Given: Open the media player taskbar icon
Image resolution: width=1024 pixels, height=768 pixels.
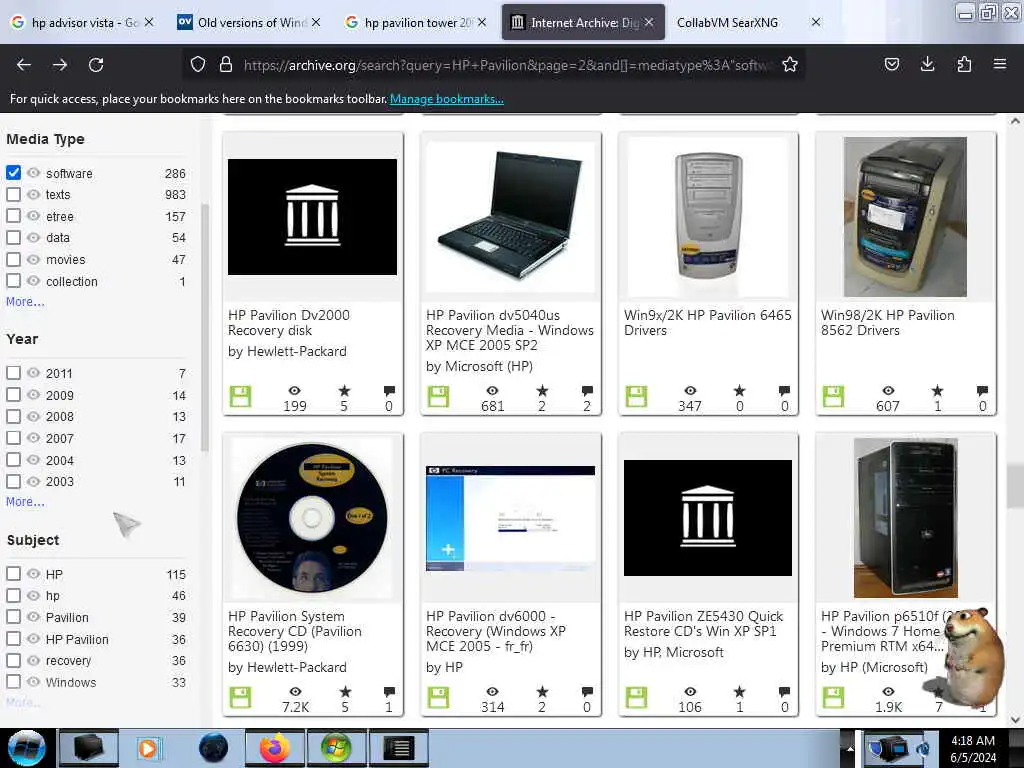Looking at the screenshot, I should pos(148,748).
